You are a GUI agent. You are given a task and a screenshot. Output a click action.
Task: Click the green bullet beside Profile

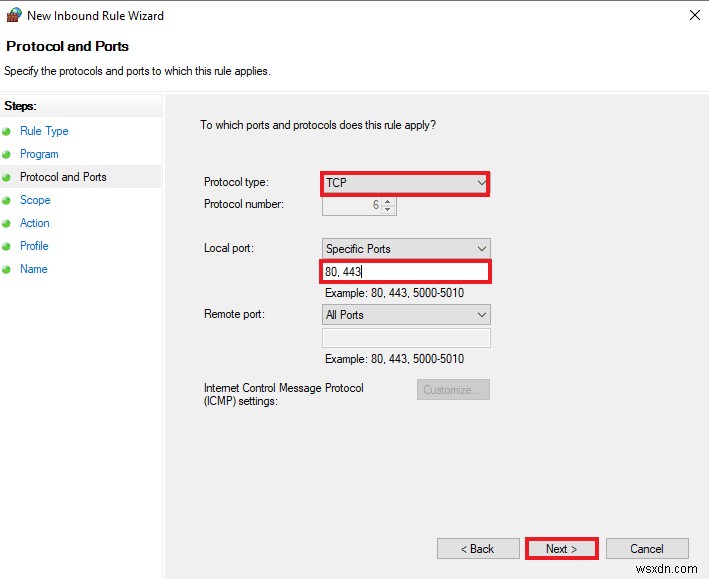point(6,247)
